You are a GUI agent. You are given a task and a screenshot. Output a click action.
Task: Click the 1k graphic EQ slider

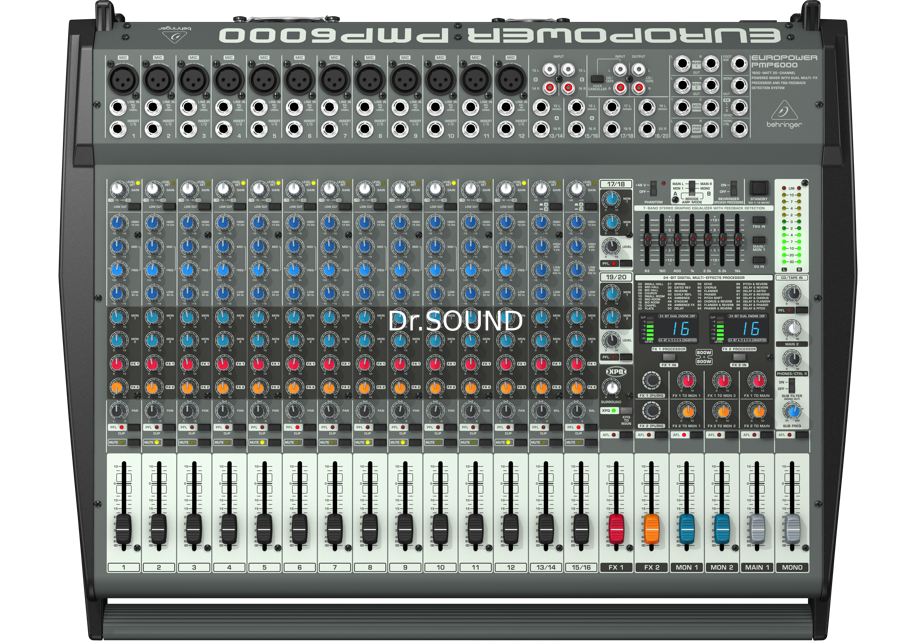pos(692,238)
